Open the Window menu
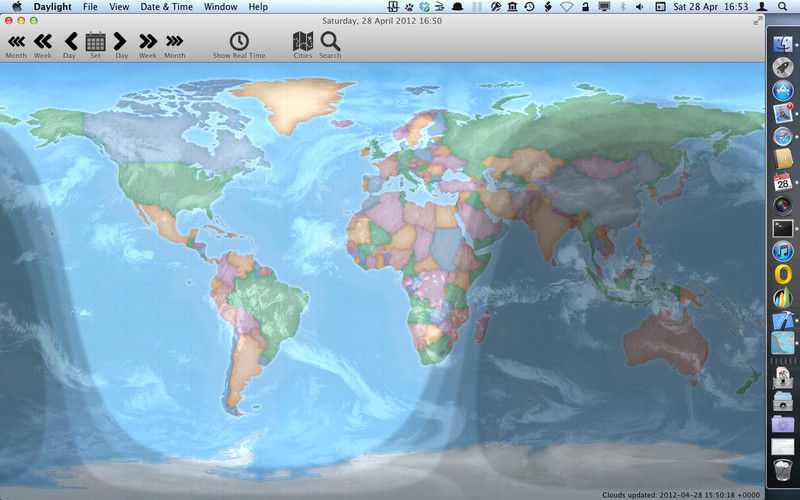800x500 pixels. pos(220,7)
